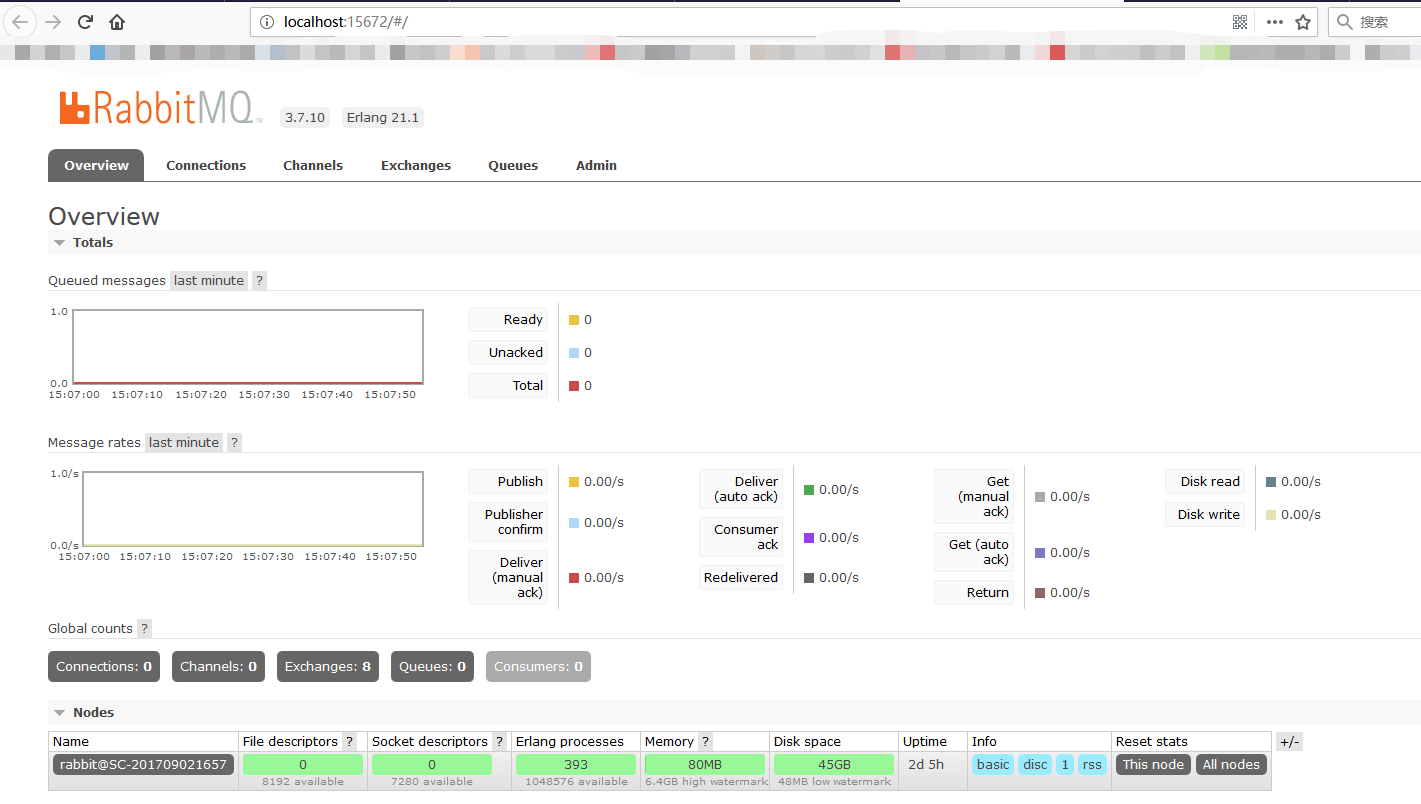Switch to the Connections tab
Viewport: 1421px width, 804px height.
tap(206, 166)
